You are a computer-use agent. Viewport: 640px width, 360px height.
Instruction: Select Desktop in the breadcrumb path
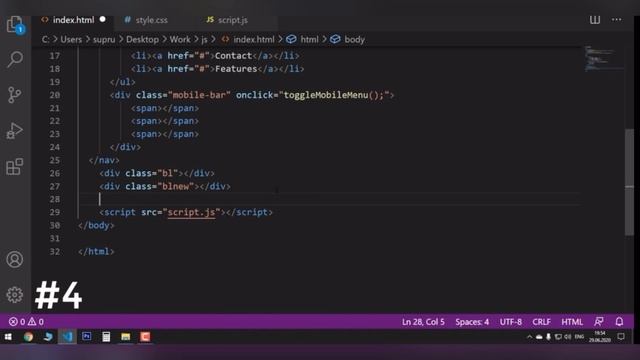[142, 40]
